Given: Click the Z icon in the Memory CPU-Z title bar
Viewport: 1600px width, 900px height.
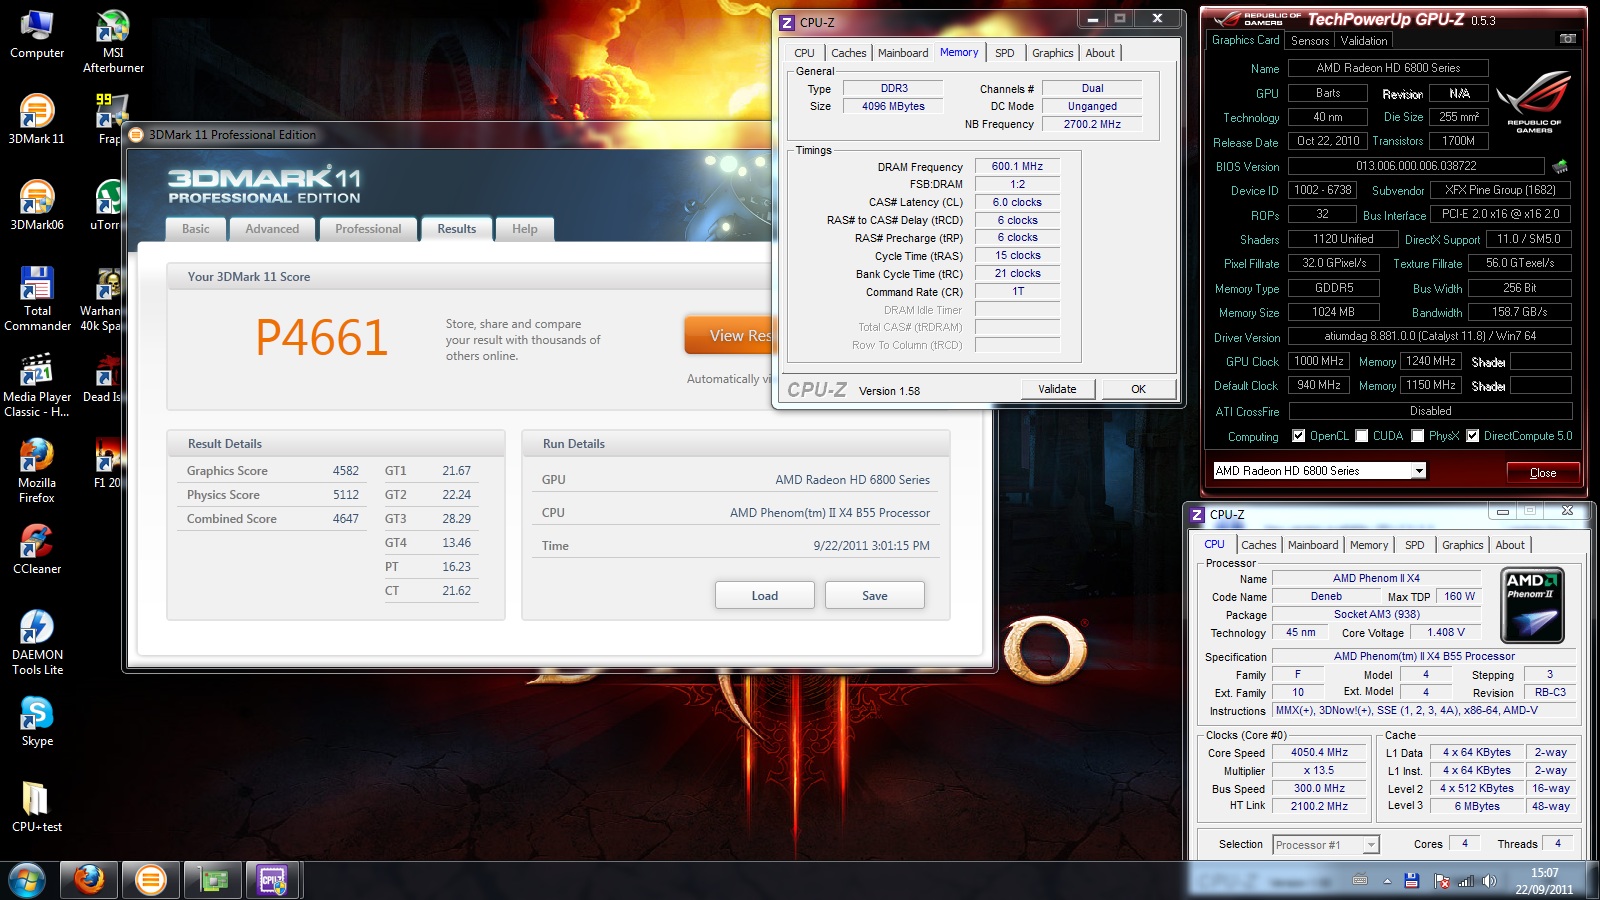Looking at the screenshot, I should [x=788, y=22].
